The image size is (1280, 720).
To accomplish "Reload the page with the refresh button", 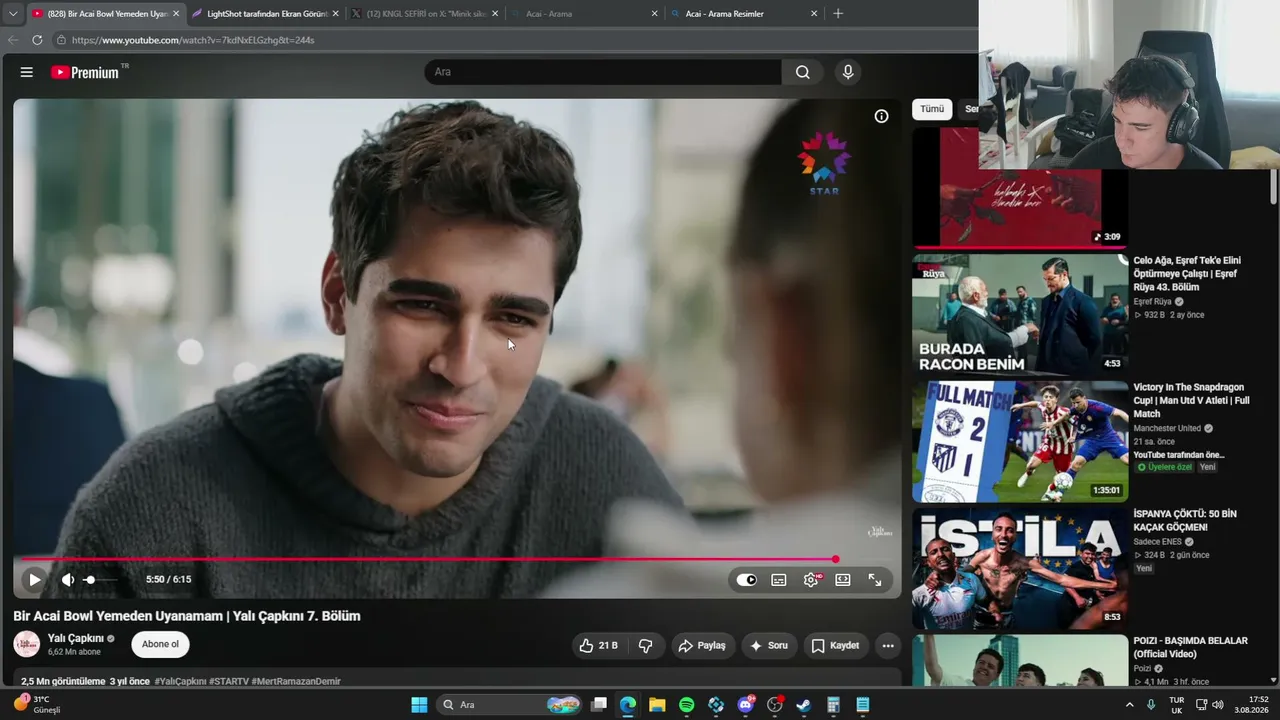I will pyautogui.click(x=37, y=40).
